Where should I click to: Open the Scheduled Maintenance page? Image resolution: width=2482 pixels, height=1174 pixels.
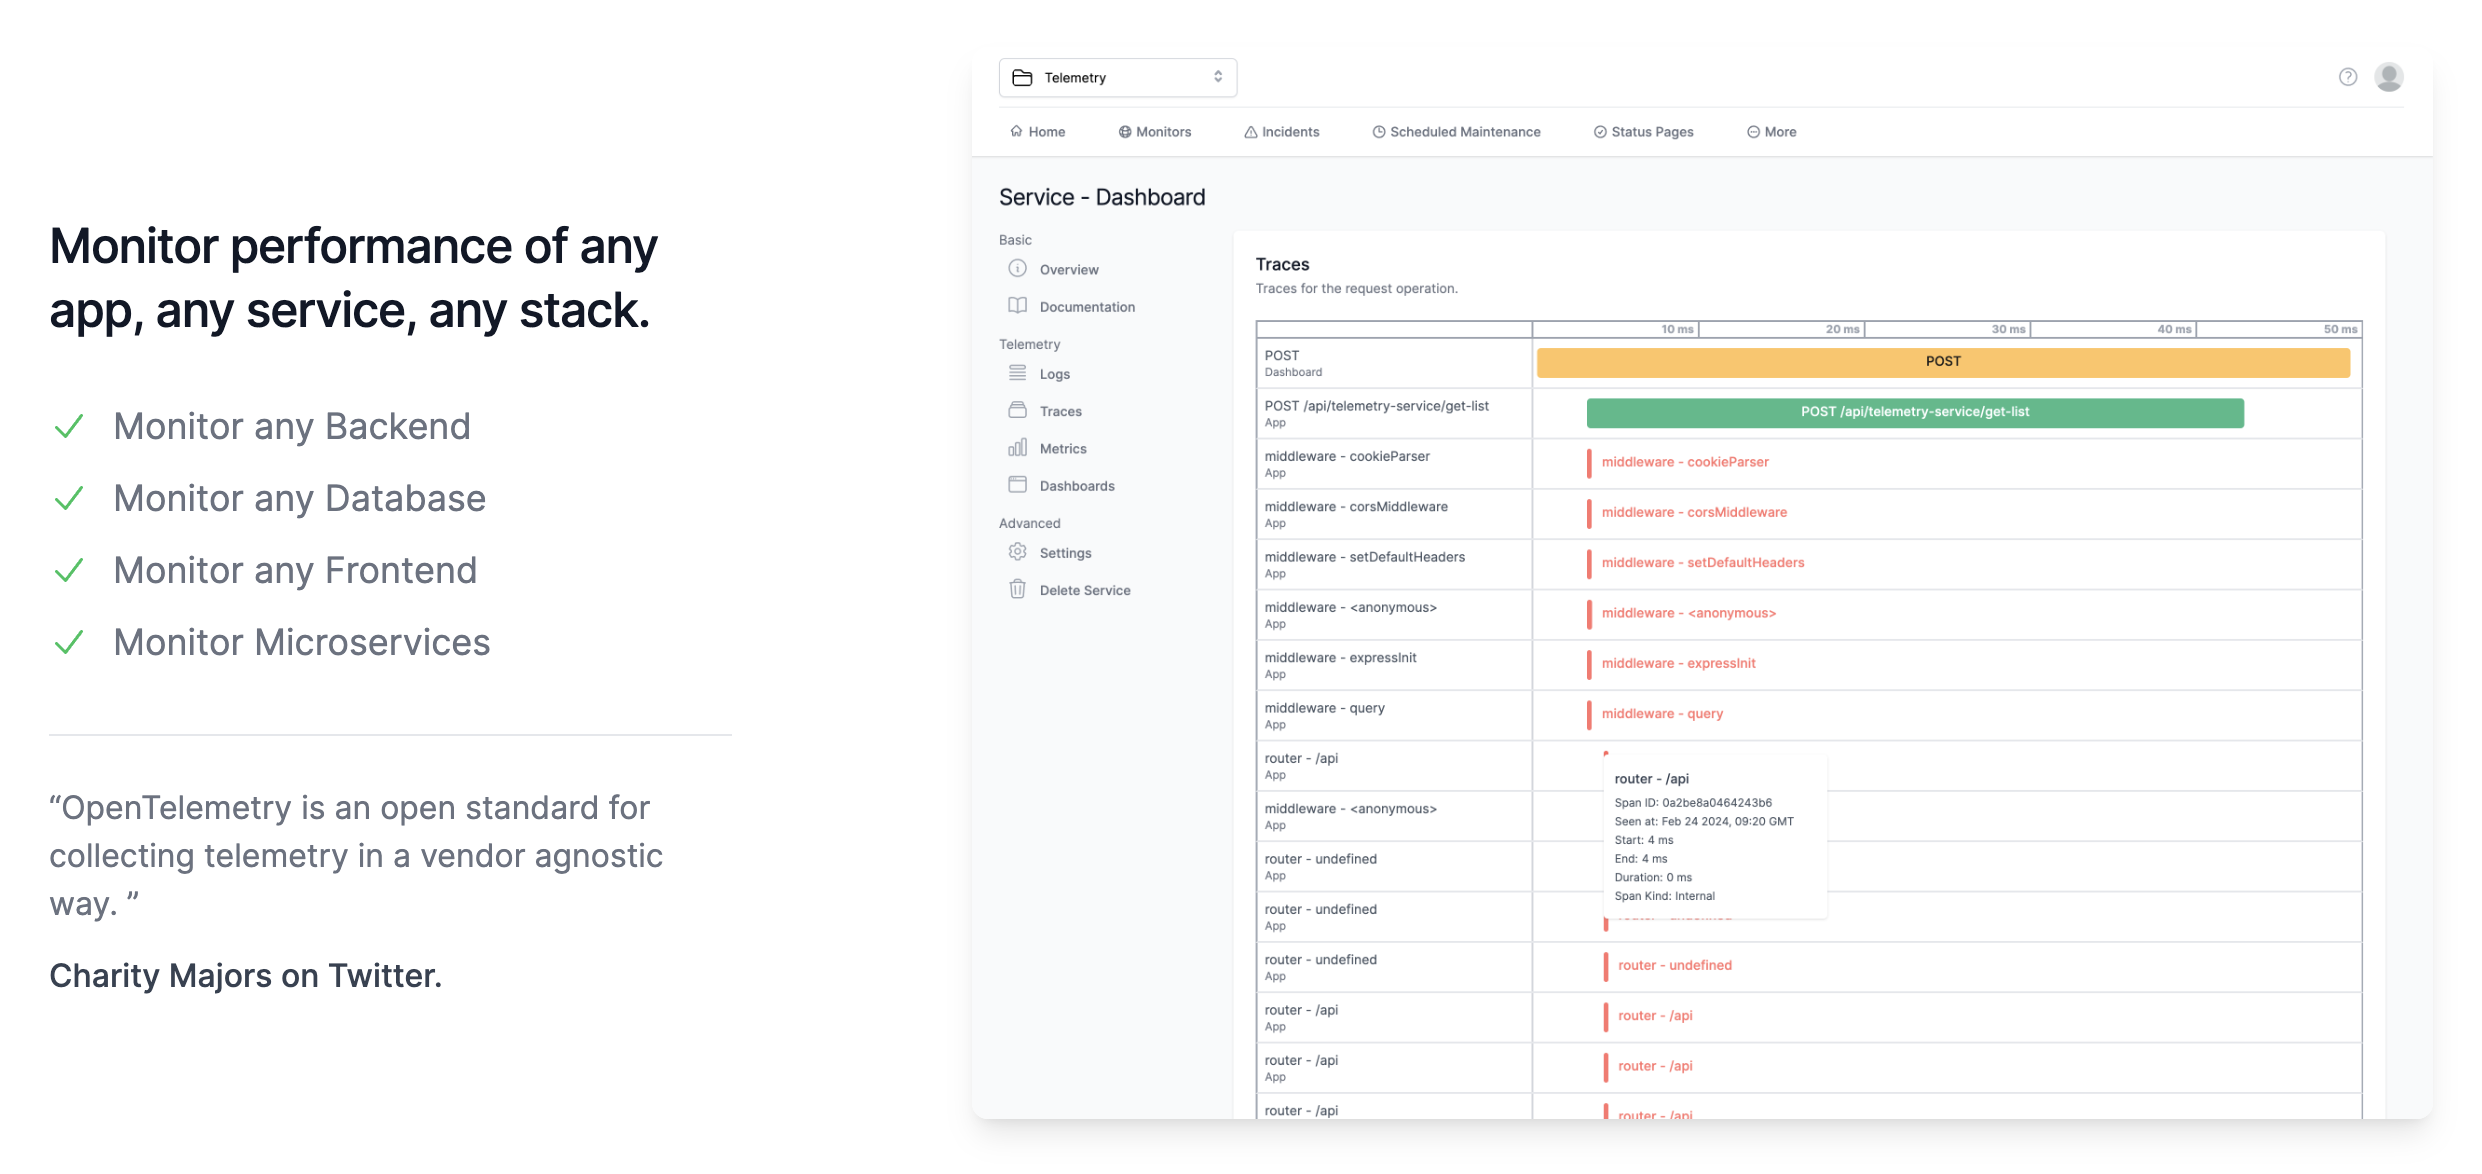(1456, 132)
